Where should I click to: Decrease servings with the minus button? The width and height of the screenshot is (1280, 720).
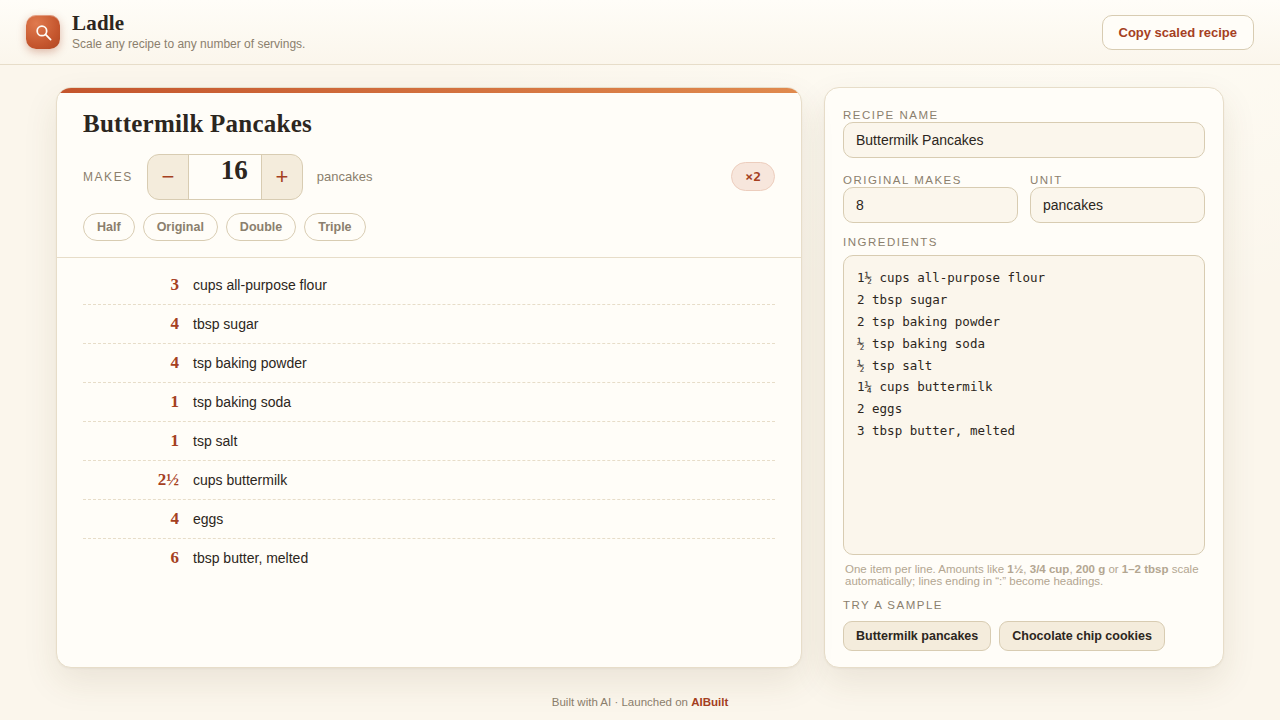tap(168, 177)
